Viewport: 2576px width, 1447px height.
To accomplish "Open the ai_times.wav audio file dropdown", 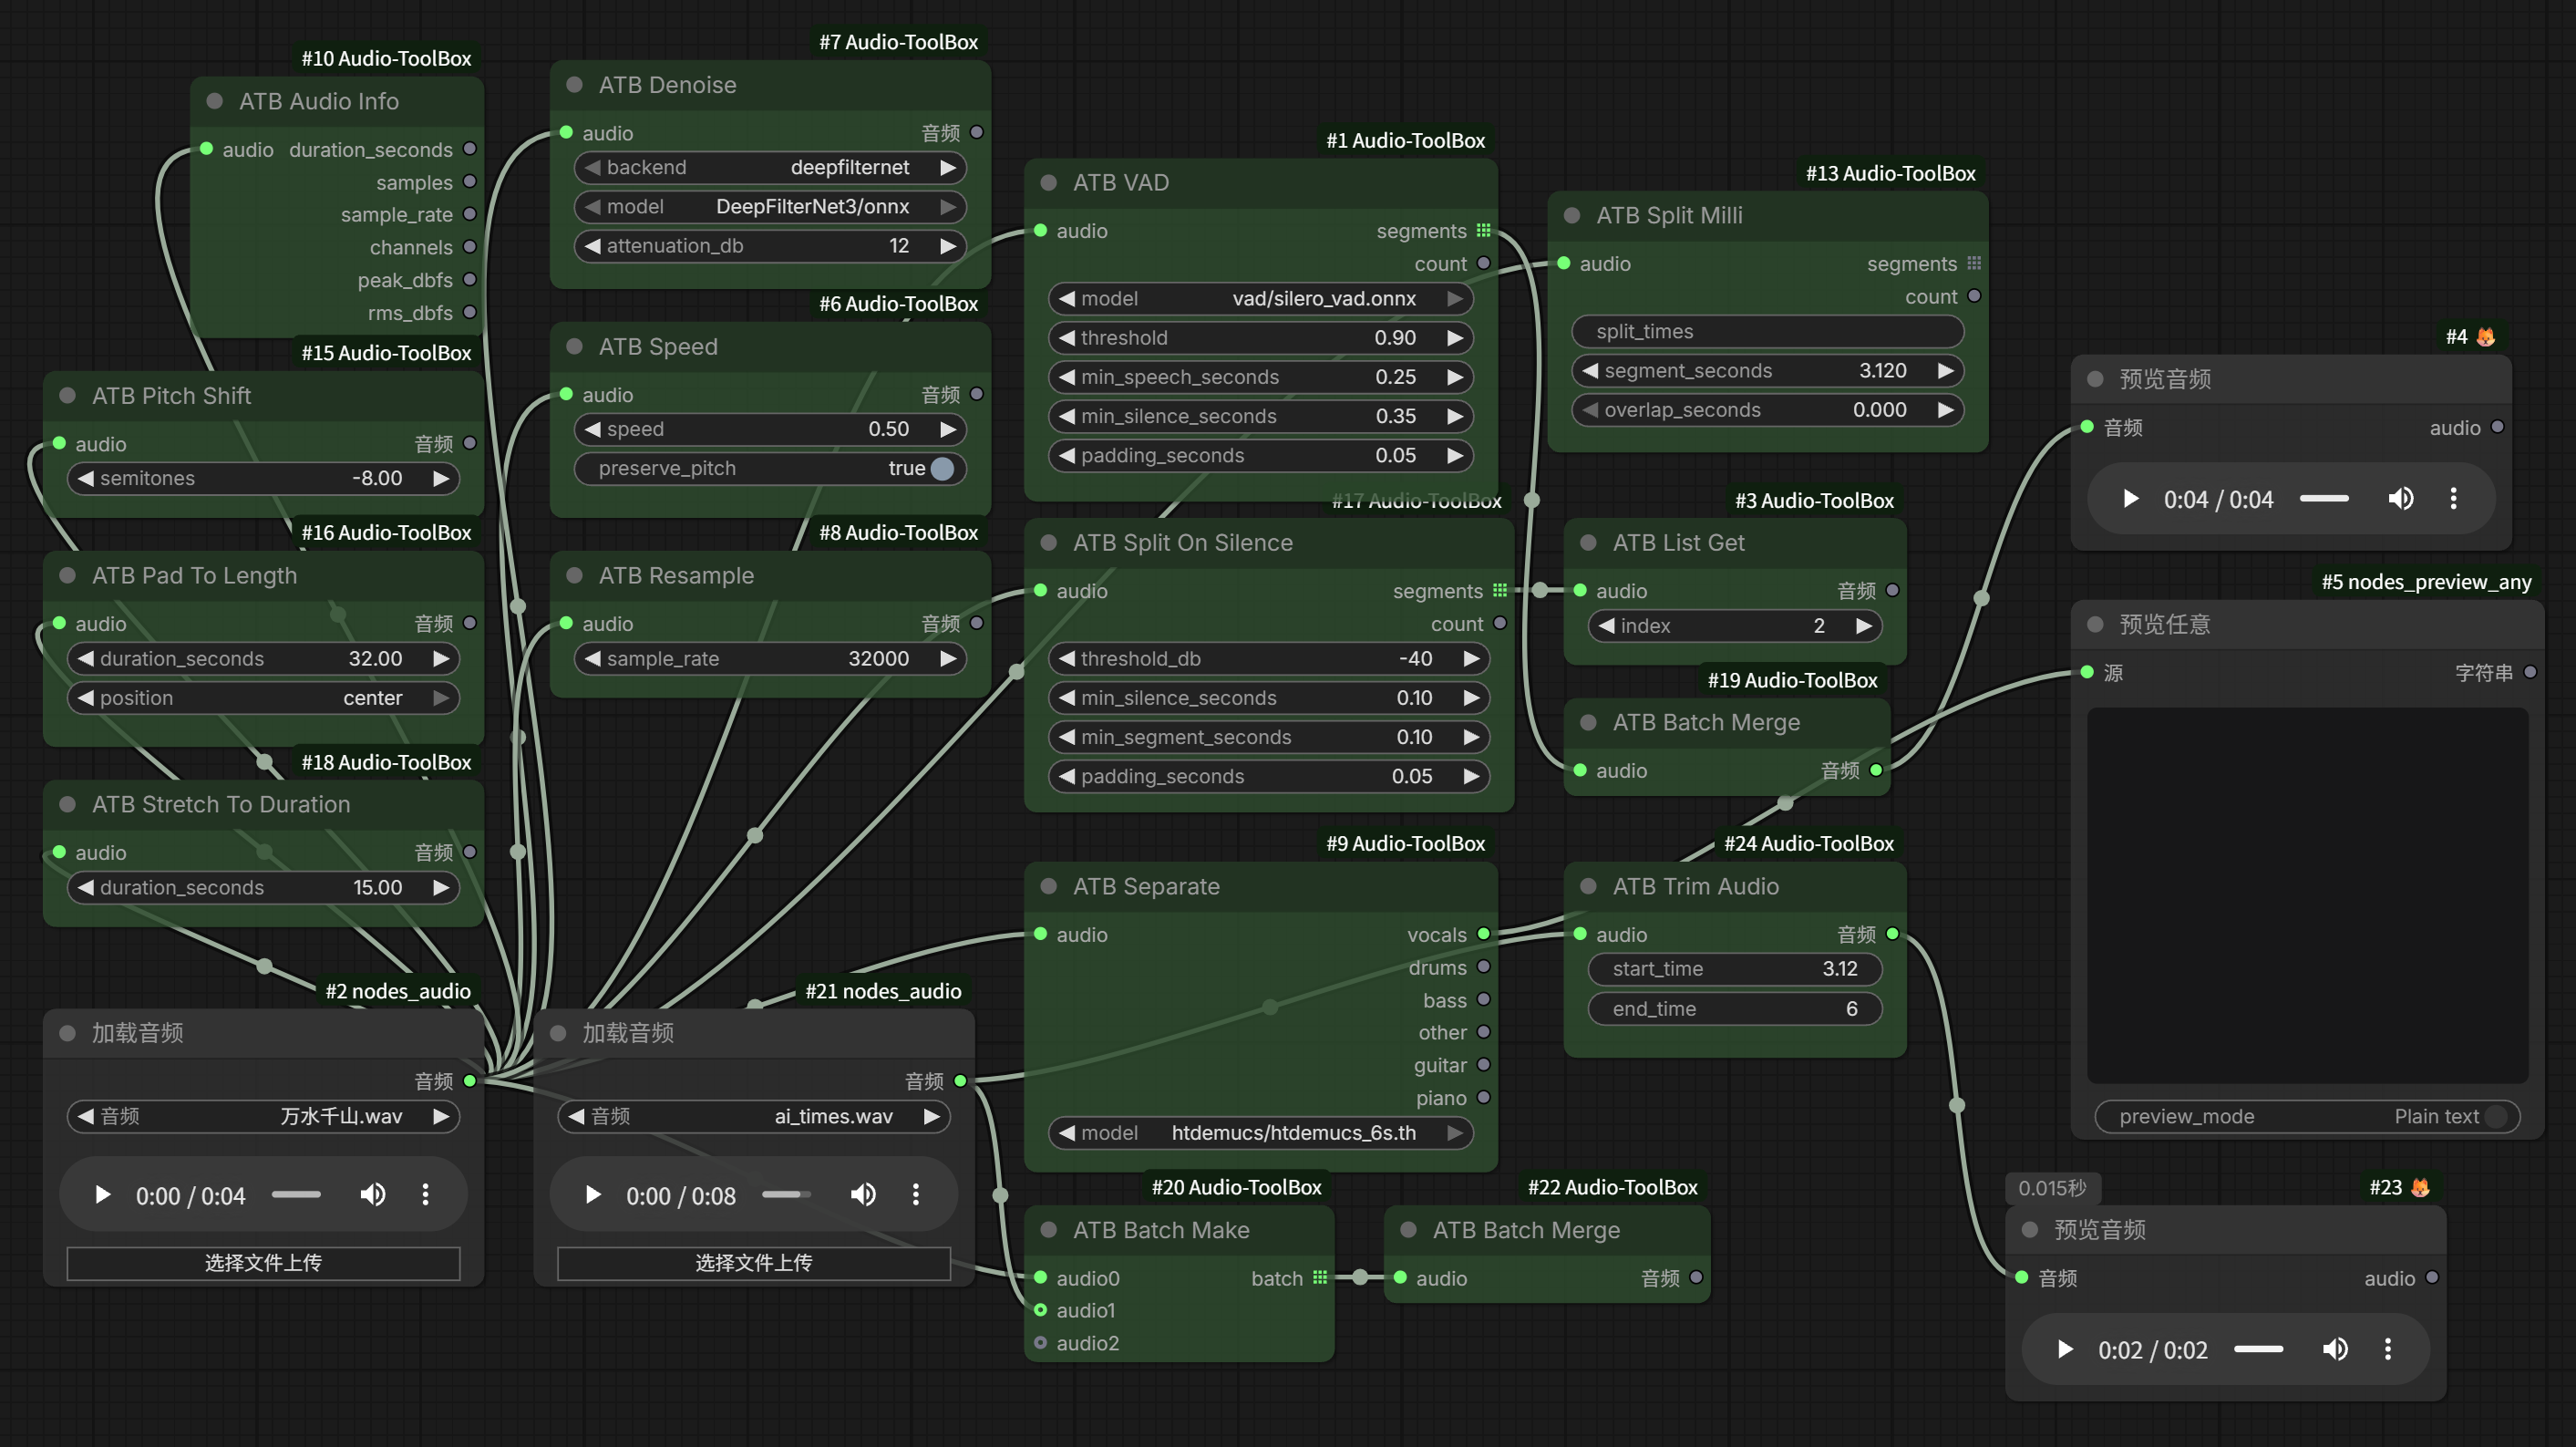I will pos(754,1116).
